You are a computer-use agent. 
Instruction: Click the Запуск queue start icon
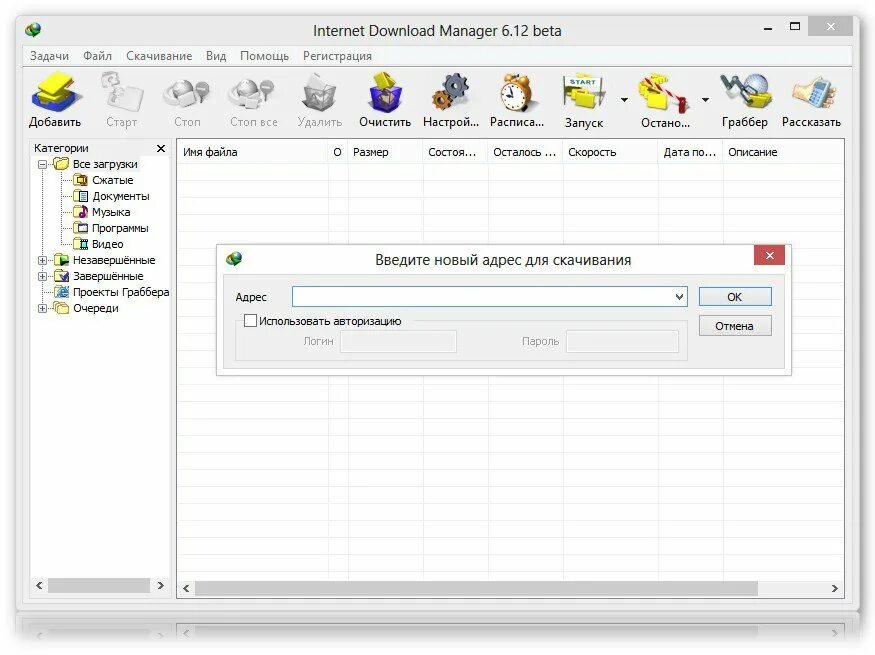coord(584,92)
